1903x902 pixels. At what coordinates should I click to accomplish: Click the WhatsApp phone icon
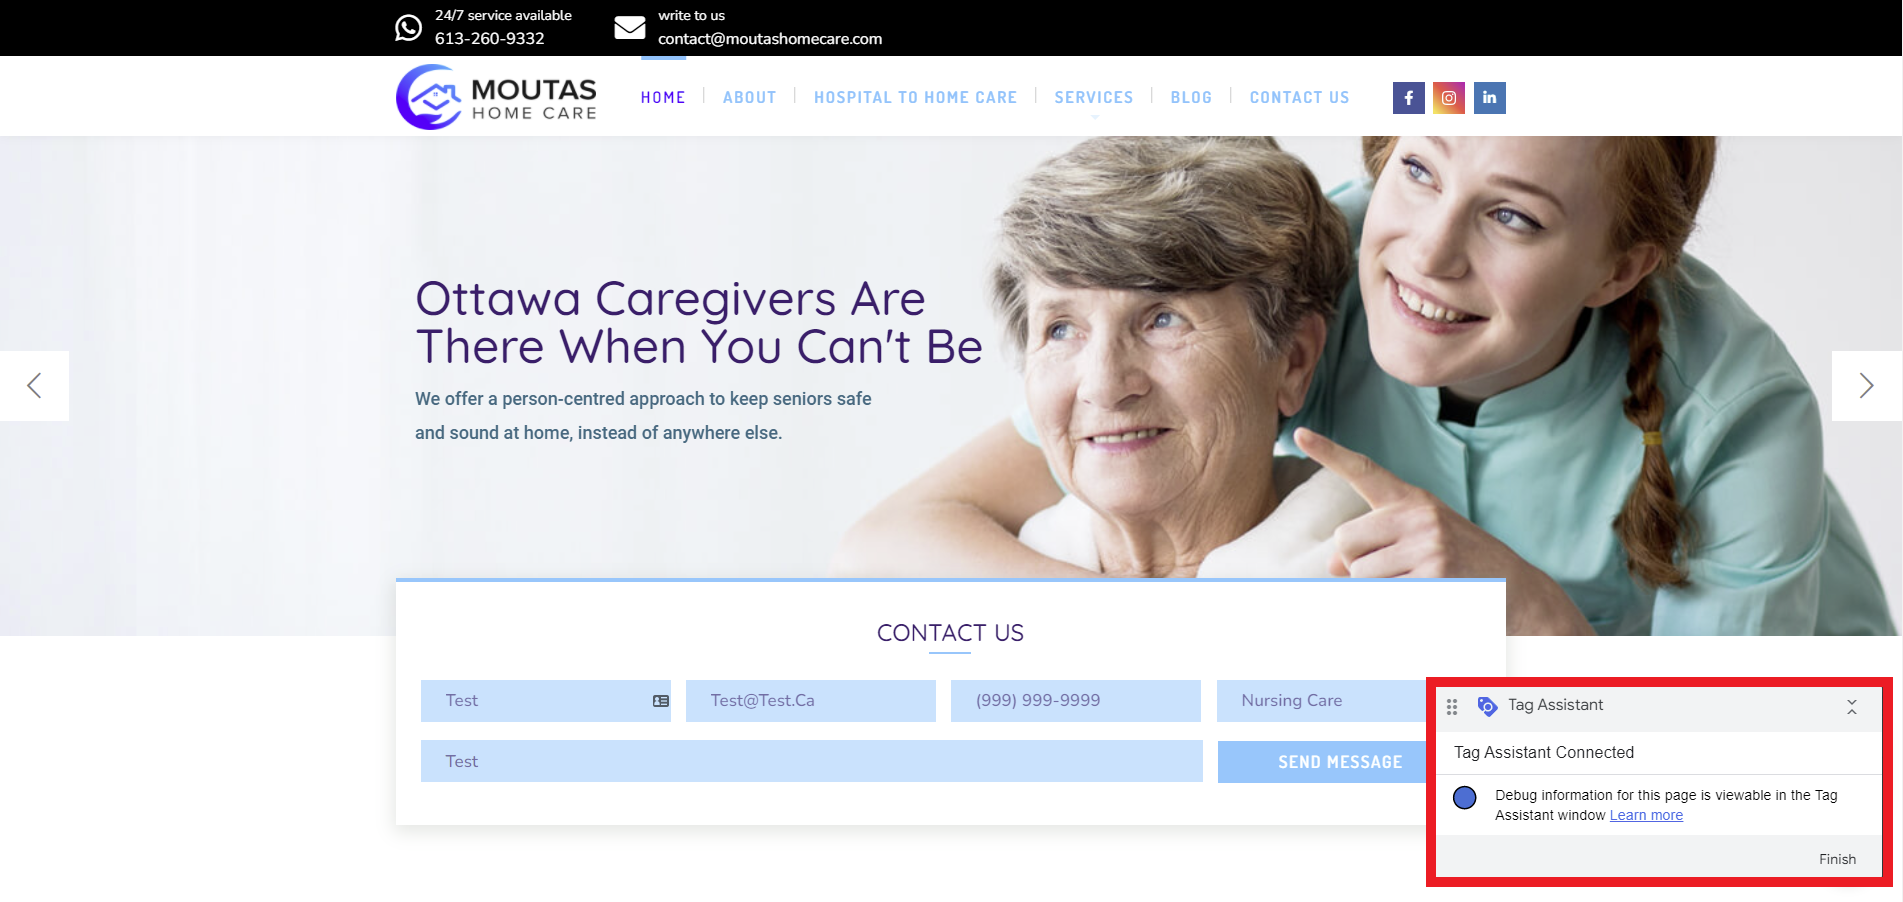[x=409, y=28]
